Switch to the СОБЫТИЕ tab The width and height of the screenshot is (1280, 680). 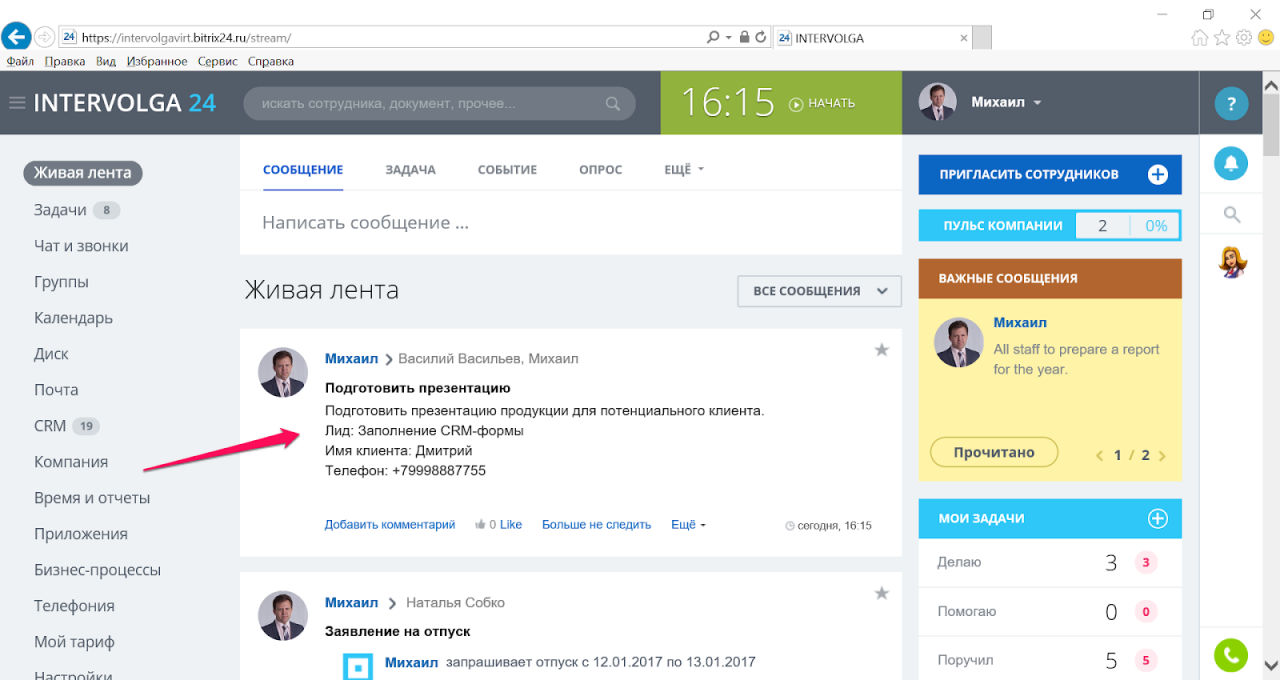coord(507,169)
